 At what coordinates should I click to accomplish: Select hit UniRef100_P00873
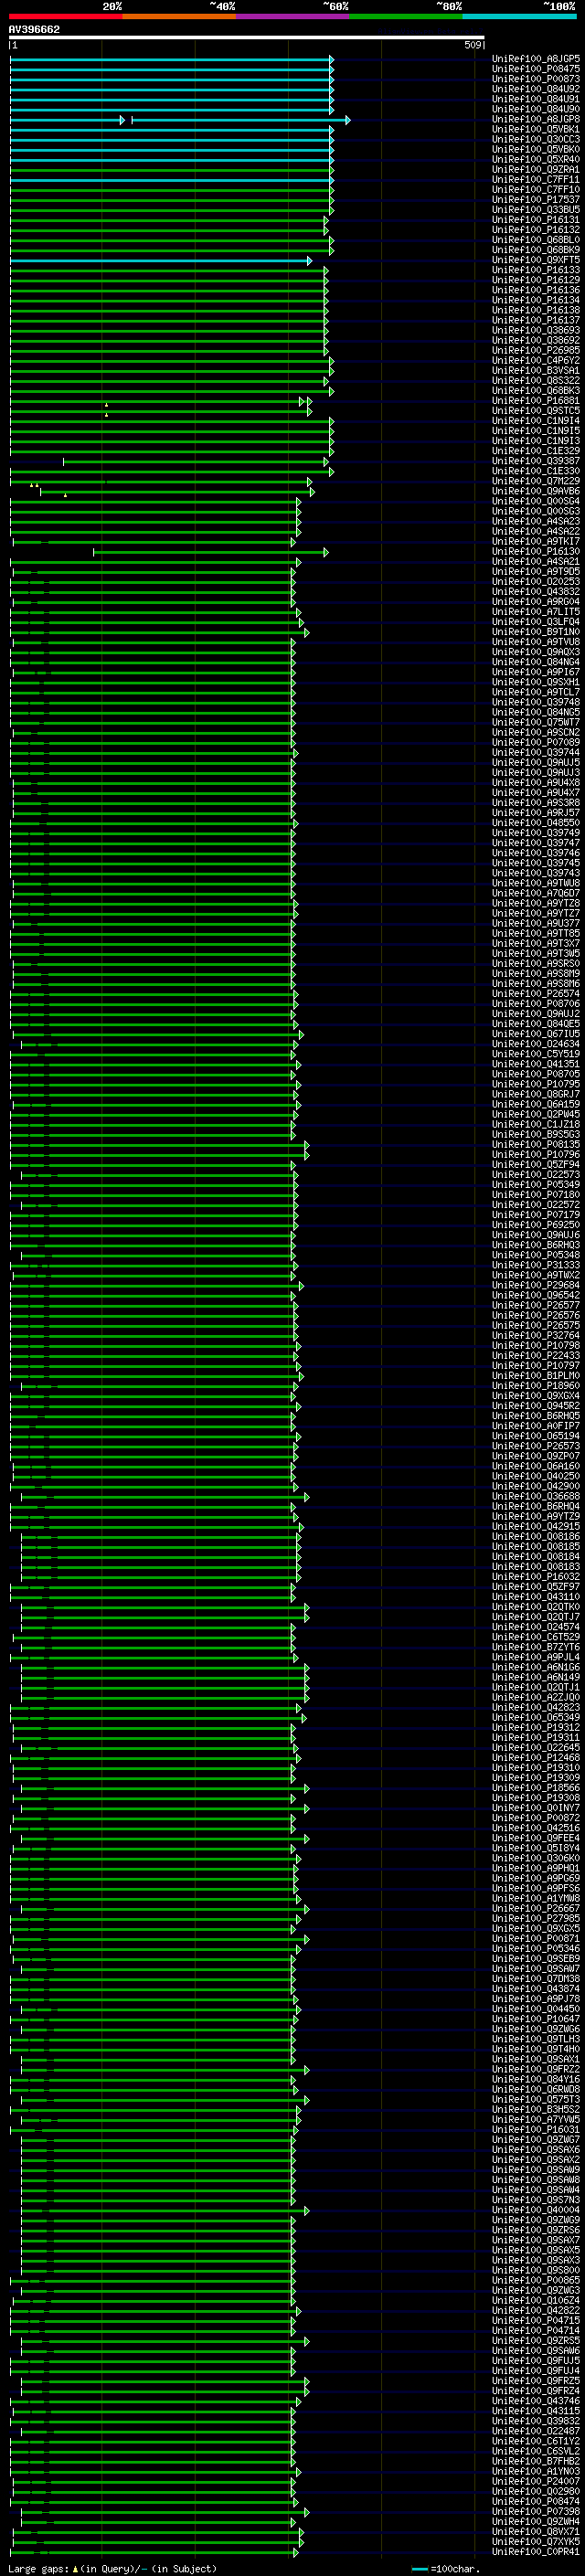[x=536, y=79]
